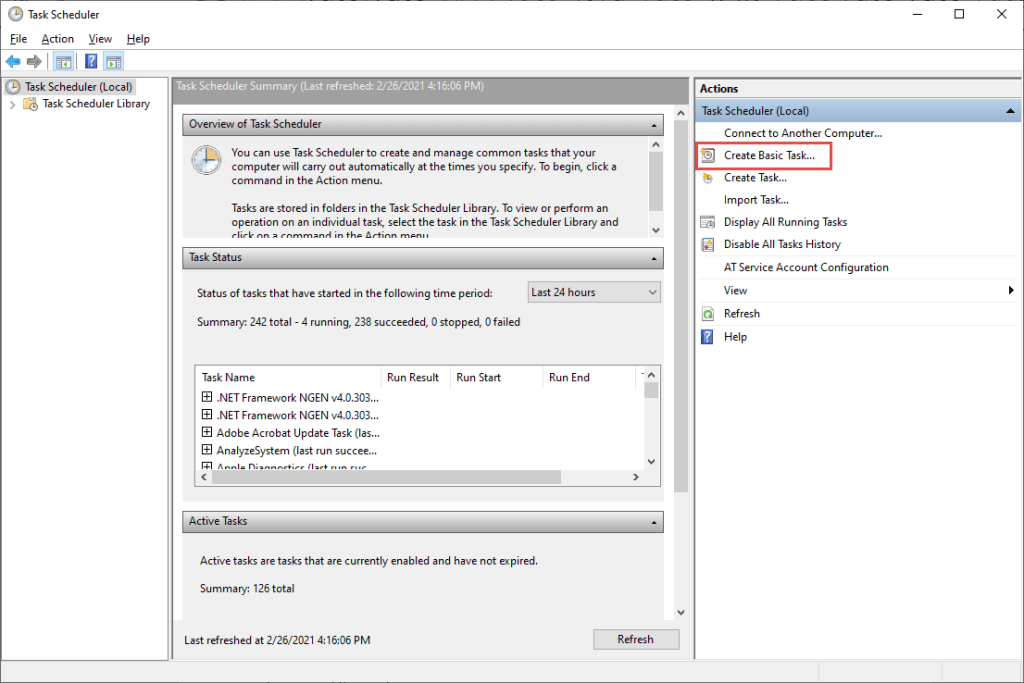Click the Task Scheduler Library folder icon
The height and width of the screenshot is (683, 1024).
click(31, 104)
